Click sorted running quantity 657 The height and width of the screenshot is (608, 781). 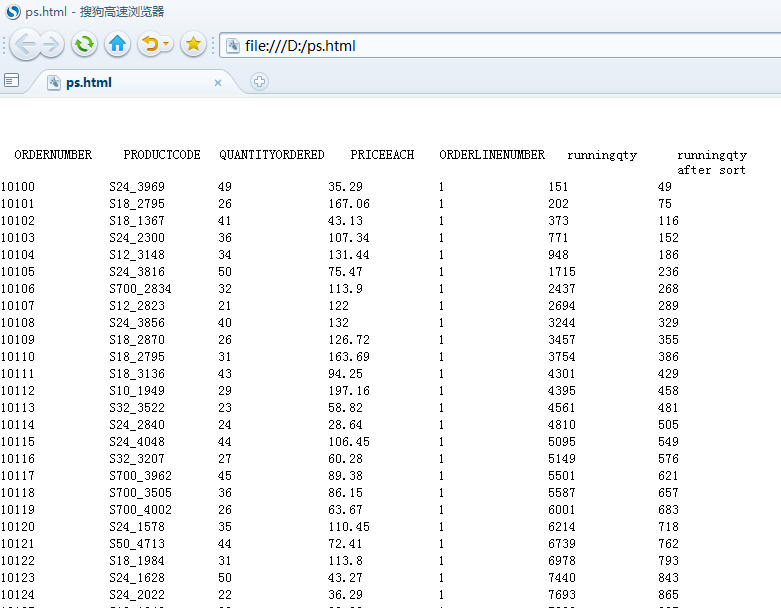pos(668,492)
